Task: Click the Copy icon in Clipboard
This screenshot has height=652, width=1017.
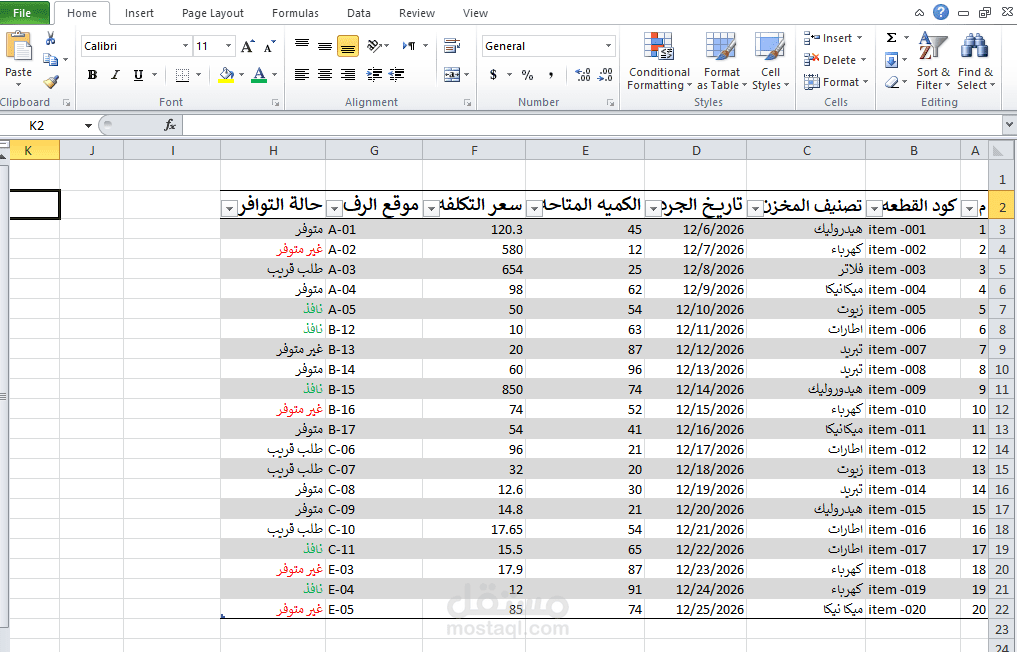Action: pyautogui.click(x=51, y=60)
